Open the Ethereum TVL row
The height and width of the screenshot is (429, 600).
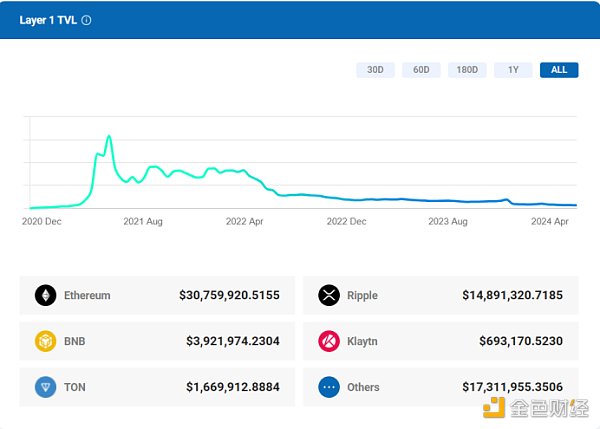158,295
